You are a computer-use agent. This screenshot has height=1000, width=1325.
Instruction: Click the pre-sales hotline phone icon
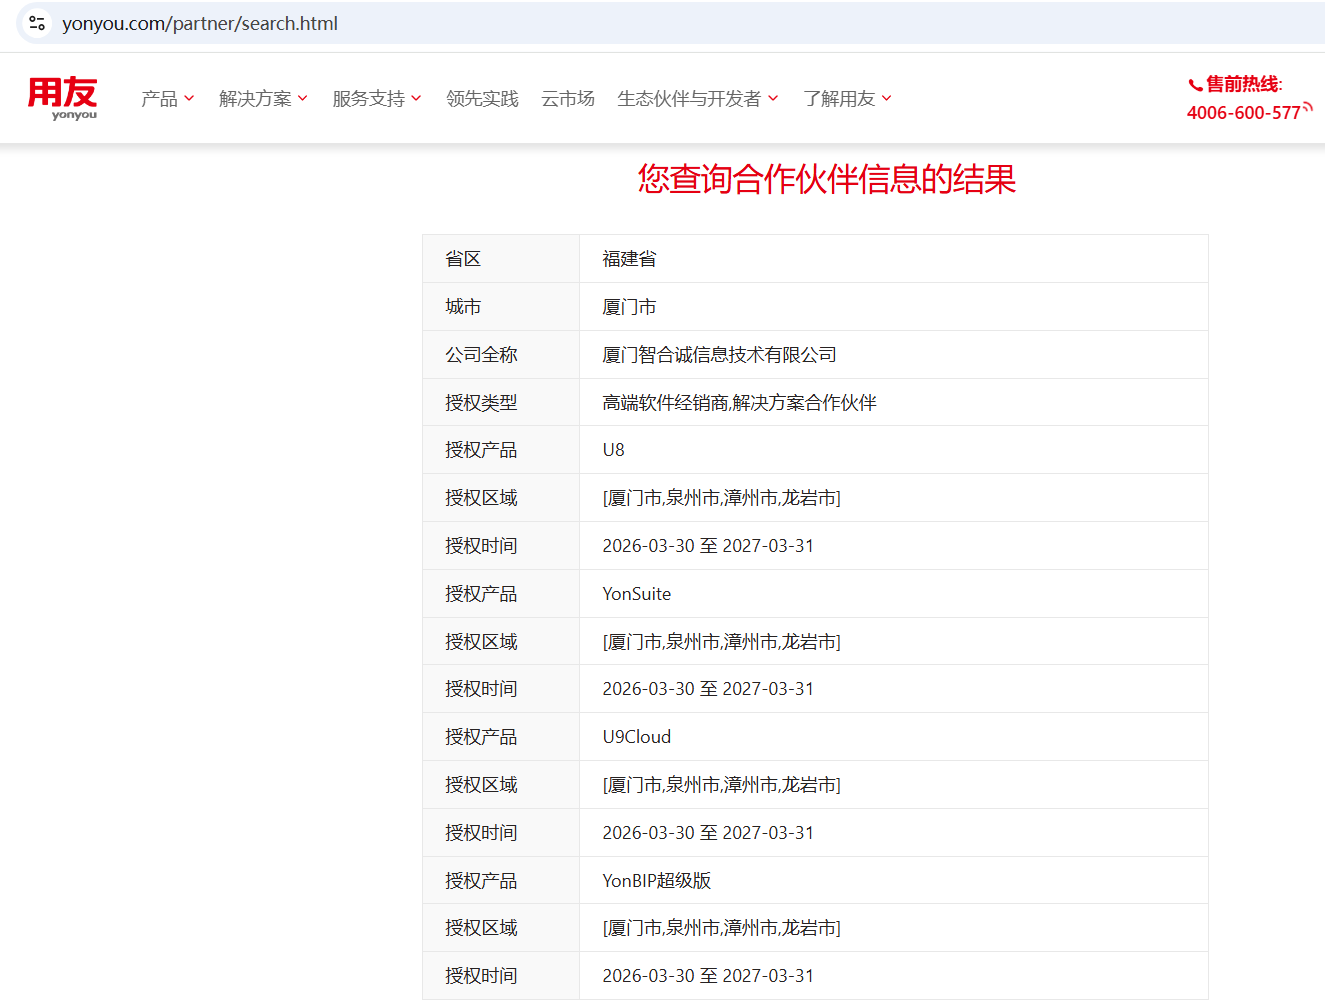1195,85
